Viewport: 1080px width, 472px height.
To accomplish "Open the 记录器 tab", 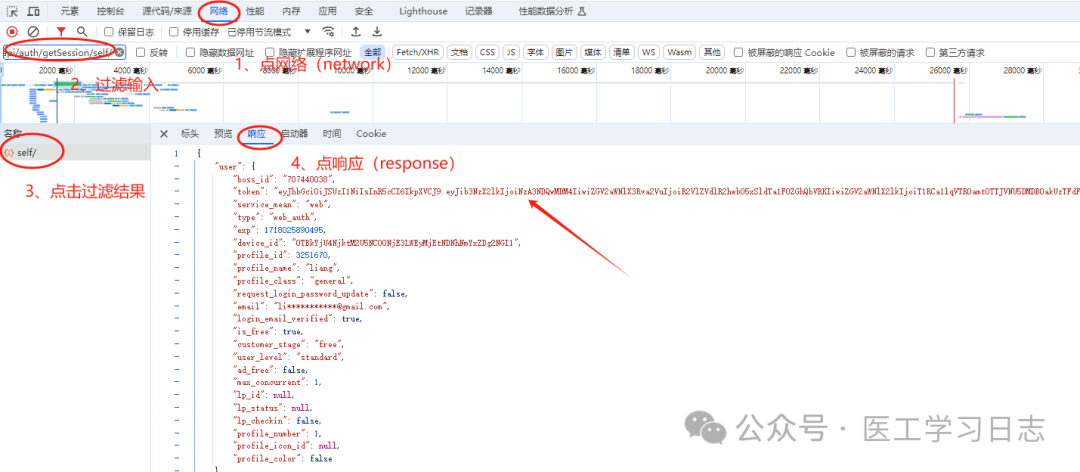I will click(479, 12).
